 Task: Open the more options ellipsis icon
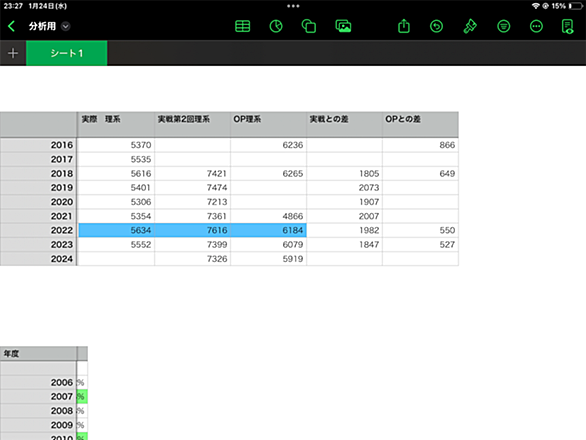(x=536, y=26)
